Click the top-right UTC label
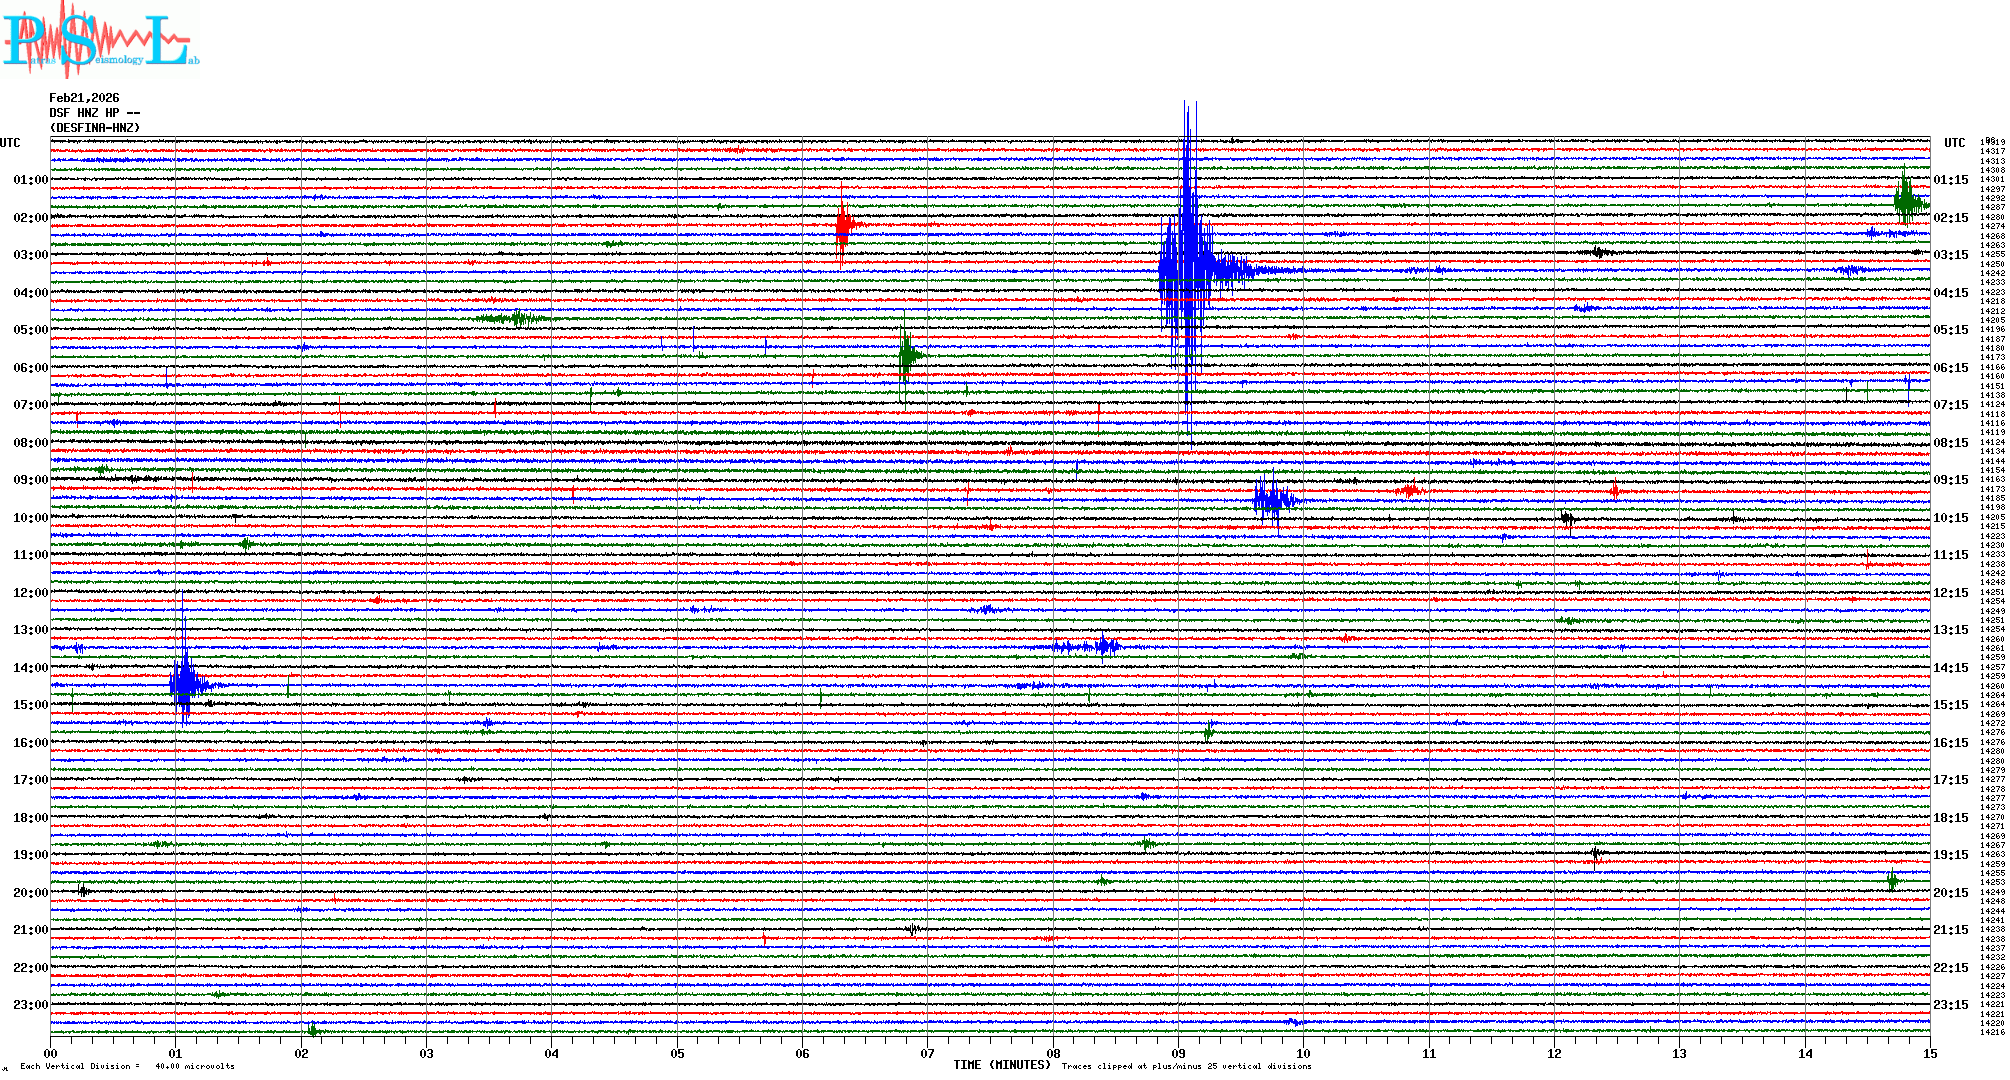The height and width of the screenshot is (1080, 2010). click(1954, 143)
